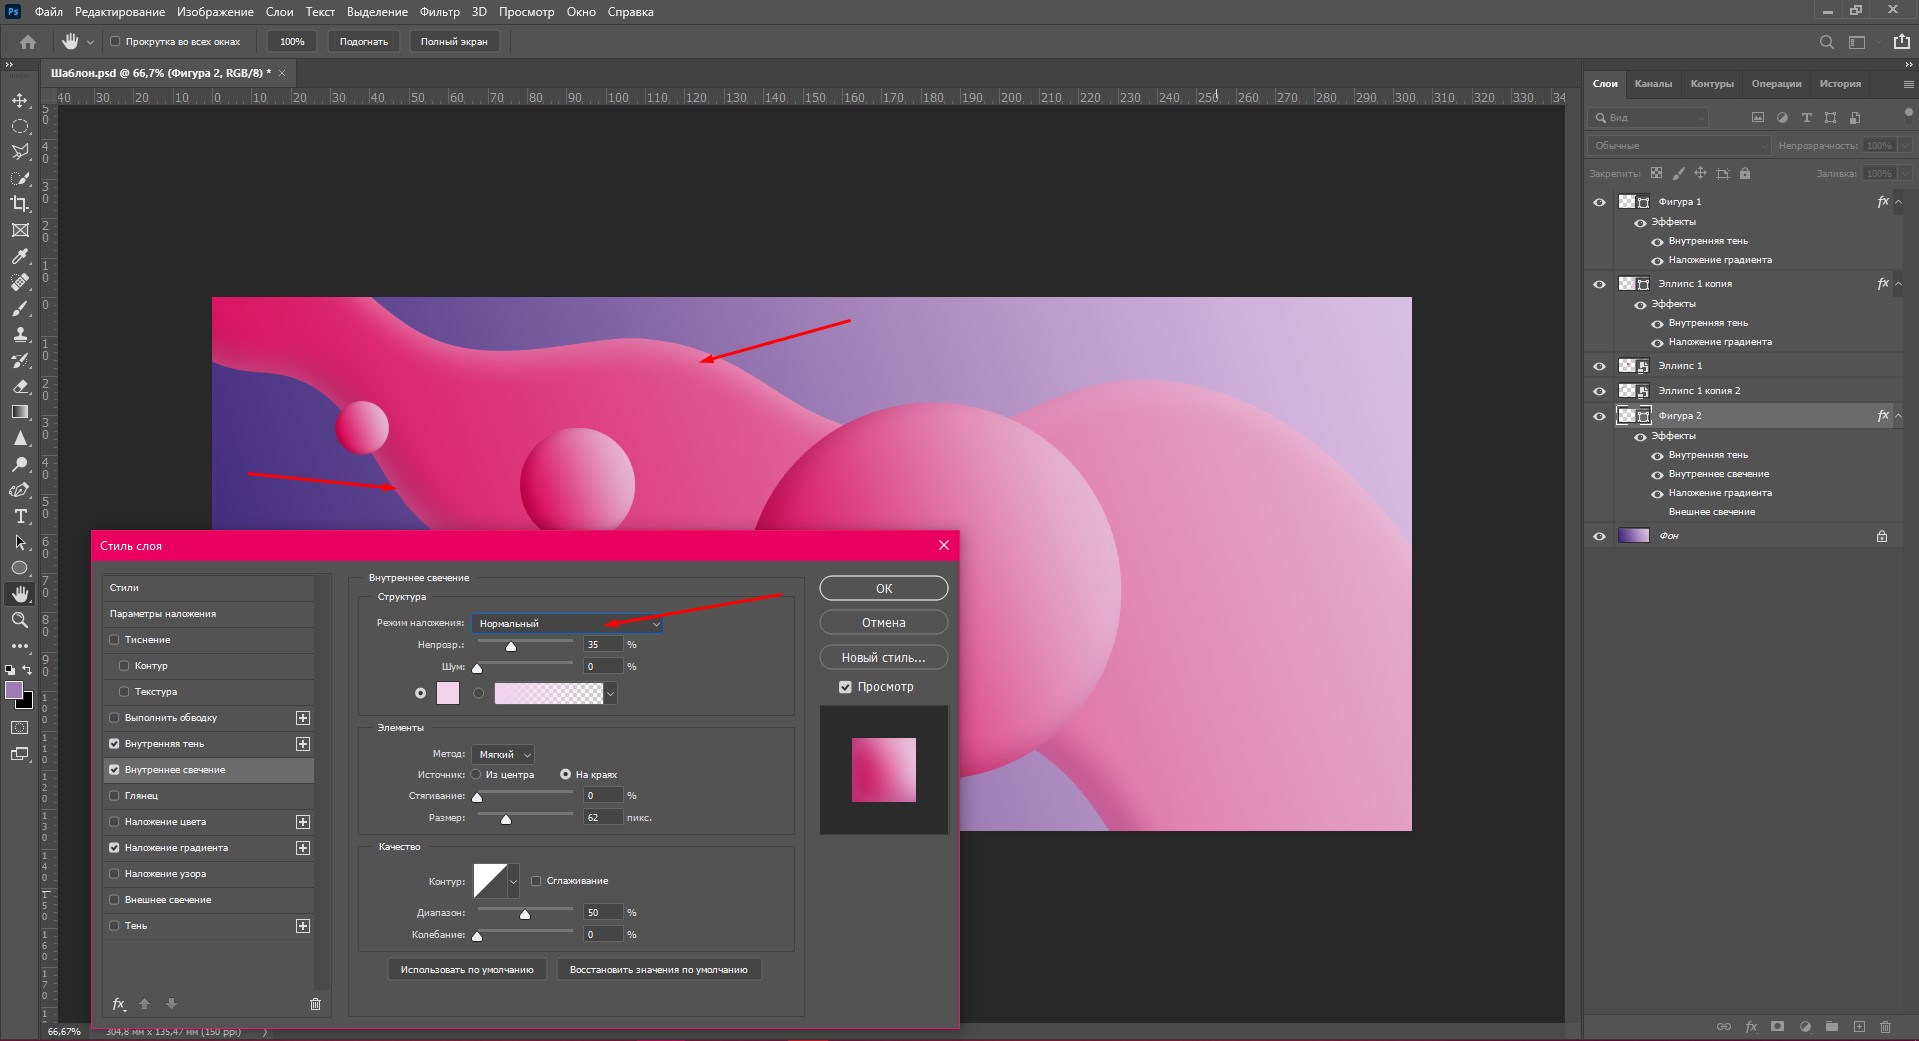Click Восстановить значения по умолчанию button
The width and height of the screenshot is (1919, 1041).
(658, 970)
